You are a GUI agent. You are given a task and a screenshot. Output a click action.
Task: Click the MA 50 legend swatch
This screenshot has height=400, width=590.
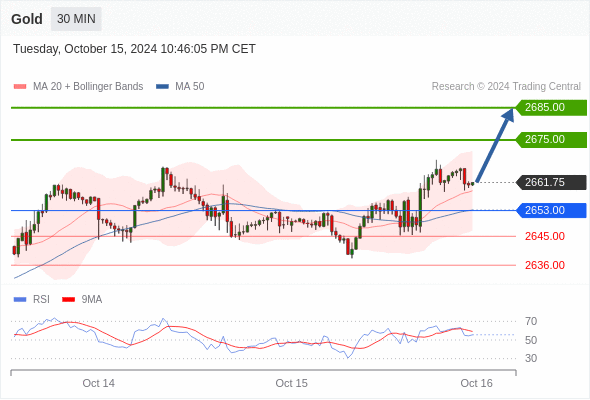coord(162,87)
